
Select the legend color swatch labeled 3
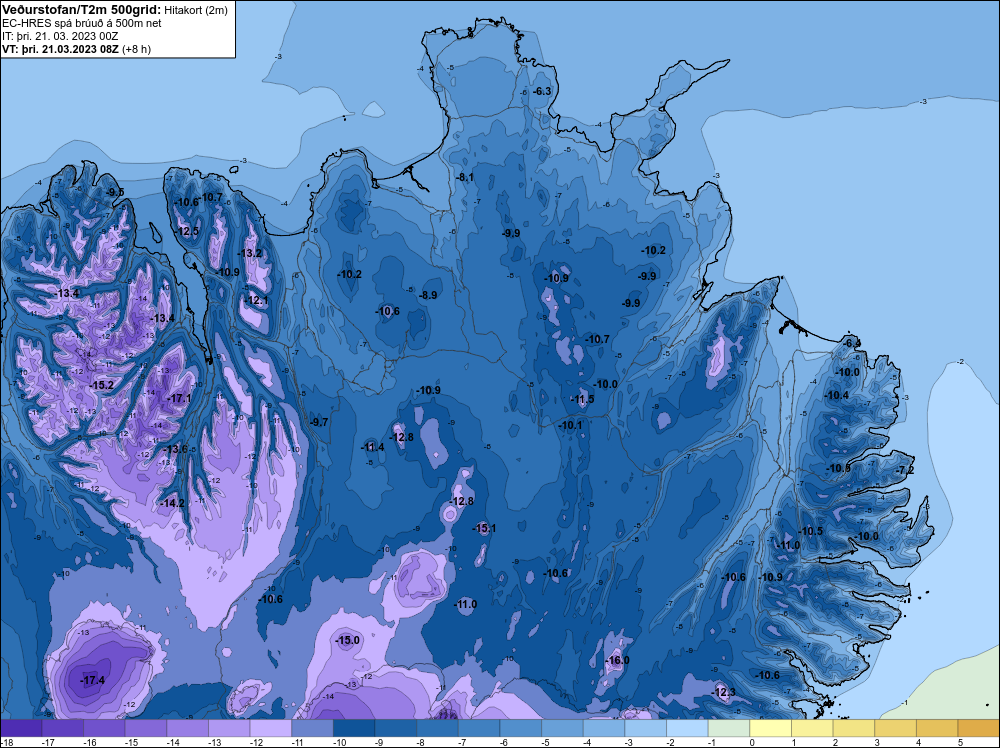click(896, 728)
